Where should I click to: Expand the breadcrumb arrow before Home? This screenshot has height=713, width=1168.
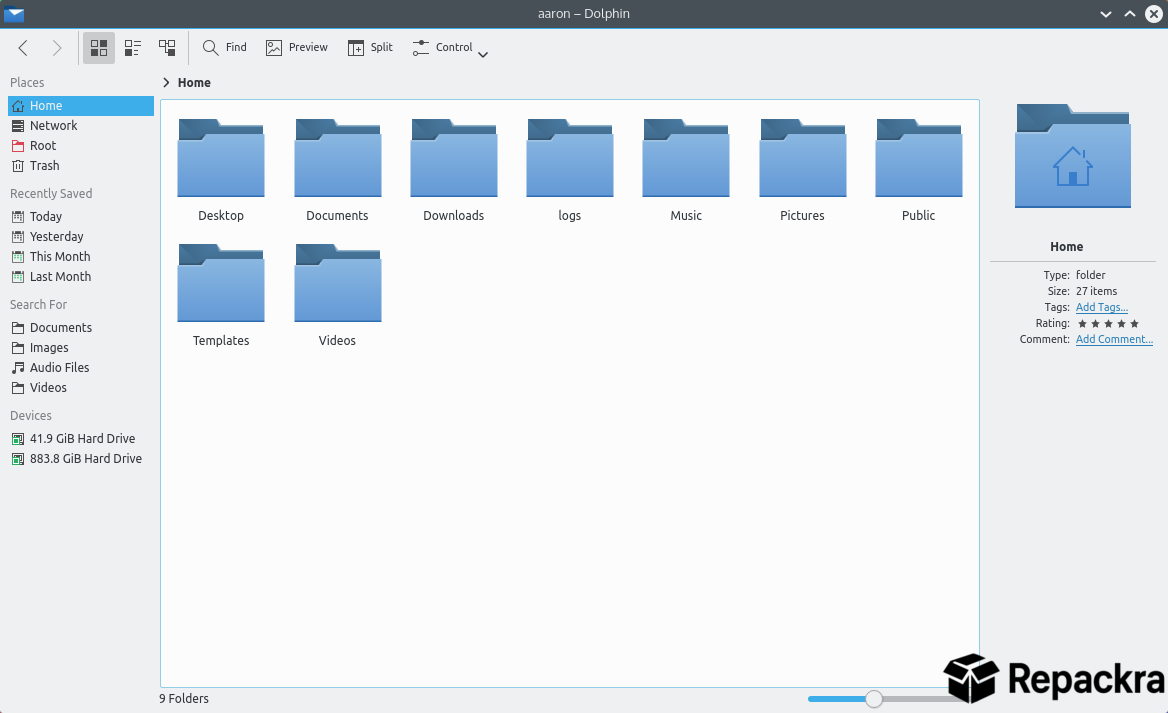click(166, 83)
